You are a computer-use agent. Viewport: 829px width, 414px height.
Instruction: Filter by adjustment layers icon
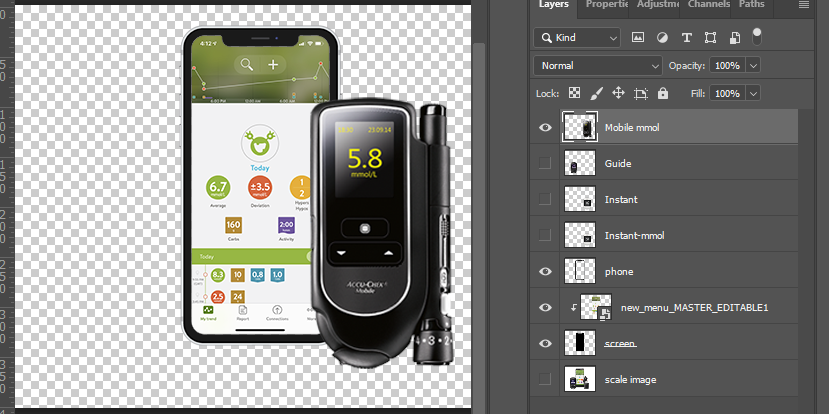pos(662,38)
